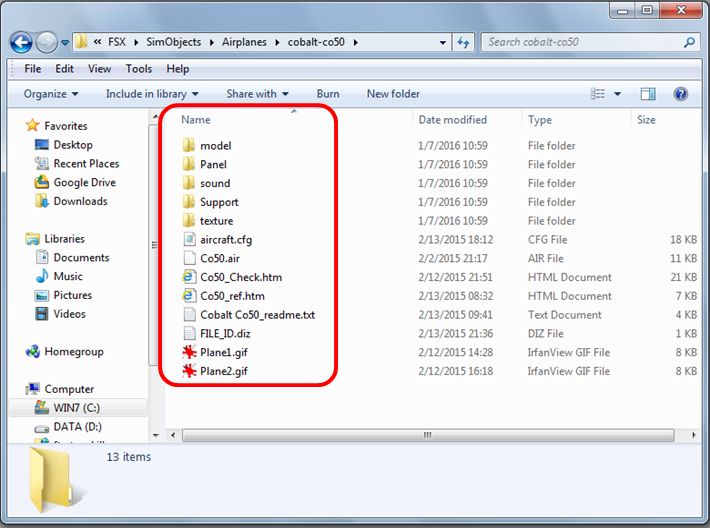The width and height of the screenshot is (710, 528).
Task: Select the Cobalt Co50_readme.txt file icon
Action: tap(189, 314)
